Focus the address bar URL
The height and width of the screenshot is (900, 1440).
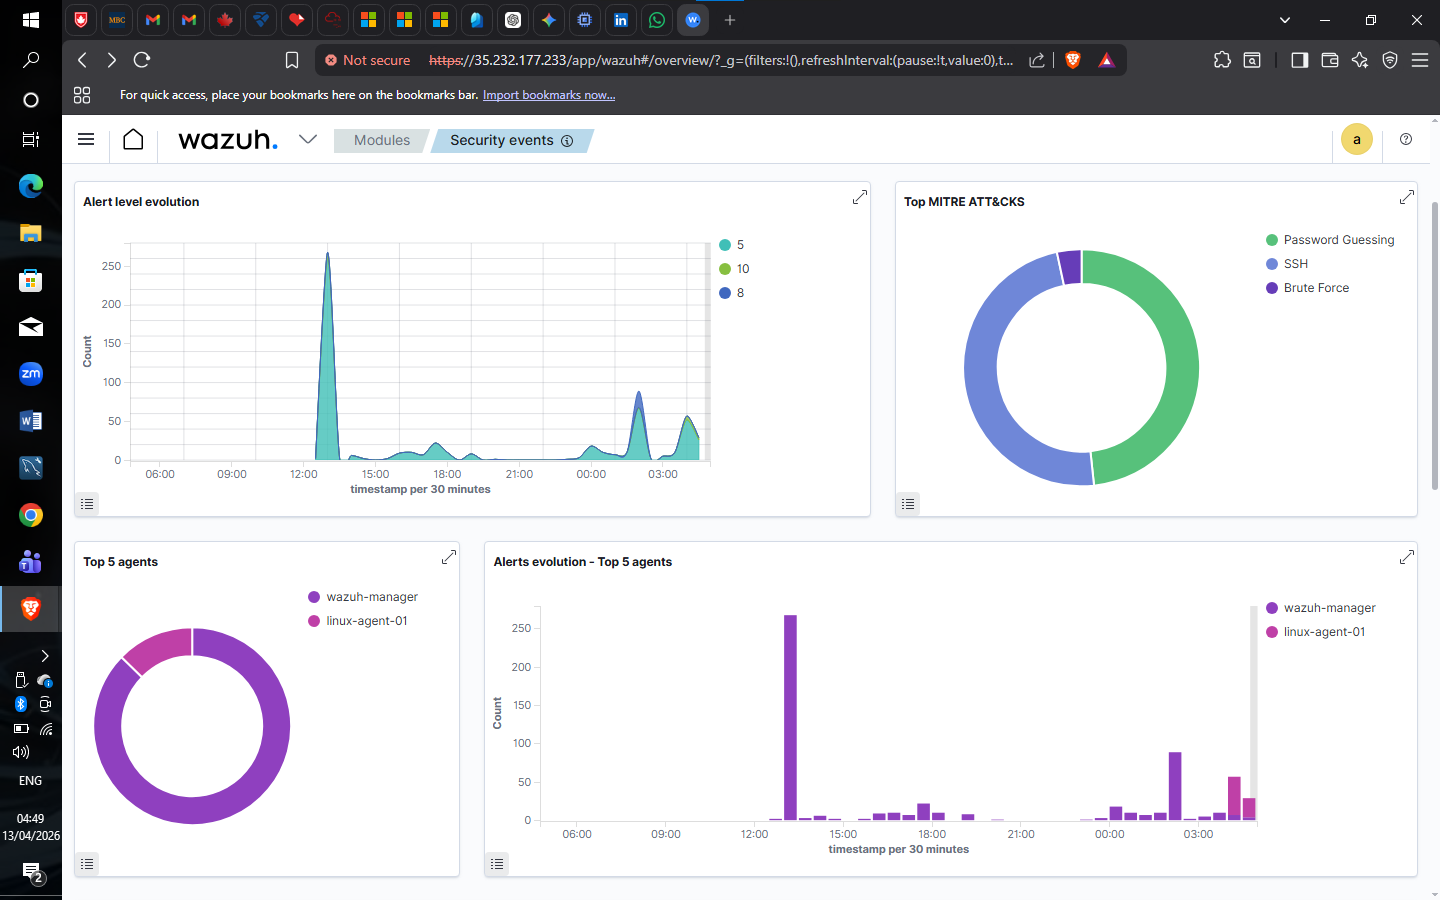pos(721,60)
